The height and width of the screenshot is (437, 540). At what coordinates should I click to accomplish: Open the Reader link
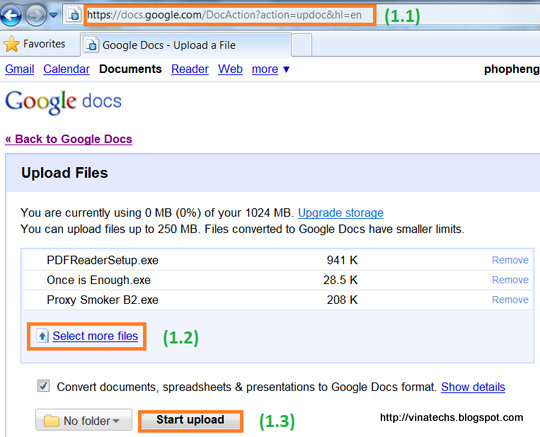point(190,69)
